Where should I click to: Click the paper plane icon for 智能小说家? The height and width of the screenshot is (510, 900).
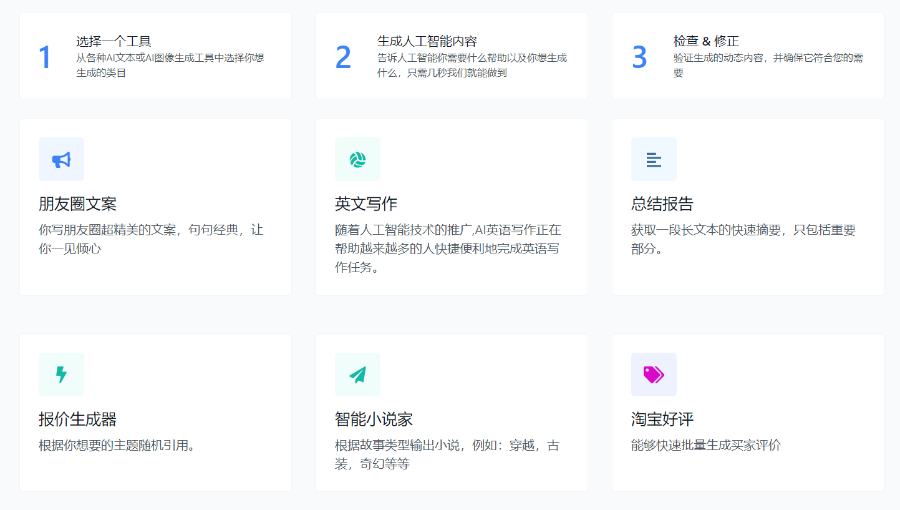click(358, 375)
